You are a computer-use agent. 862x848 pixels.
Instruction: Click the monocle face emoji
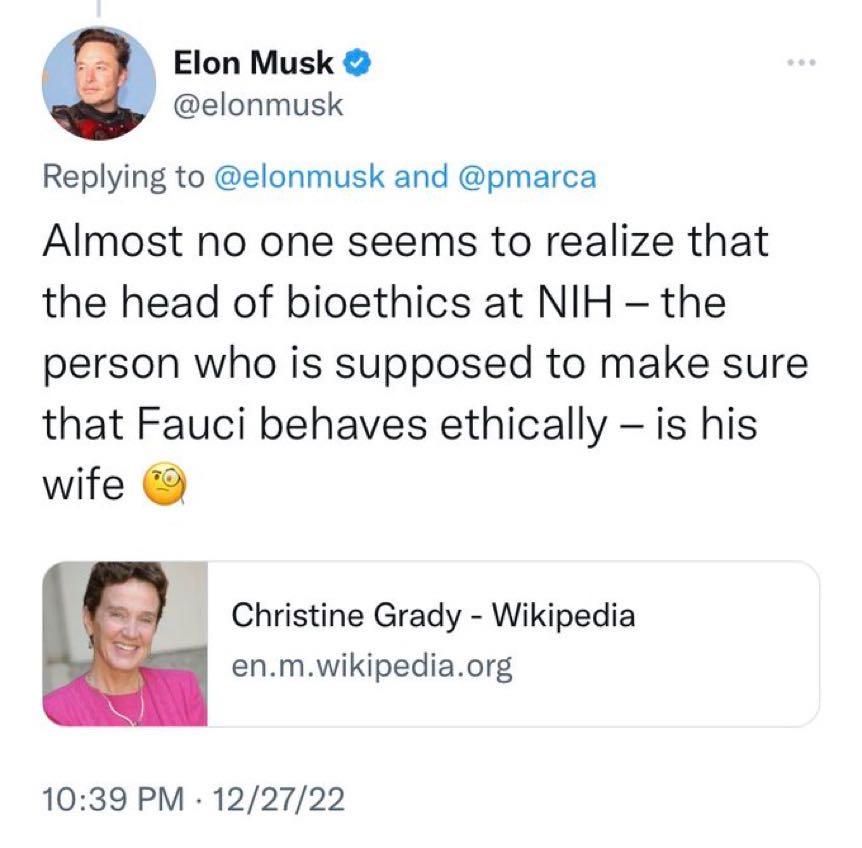164,484
